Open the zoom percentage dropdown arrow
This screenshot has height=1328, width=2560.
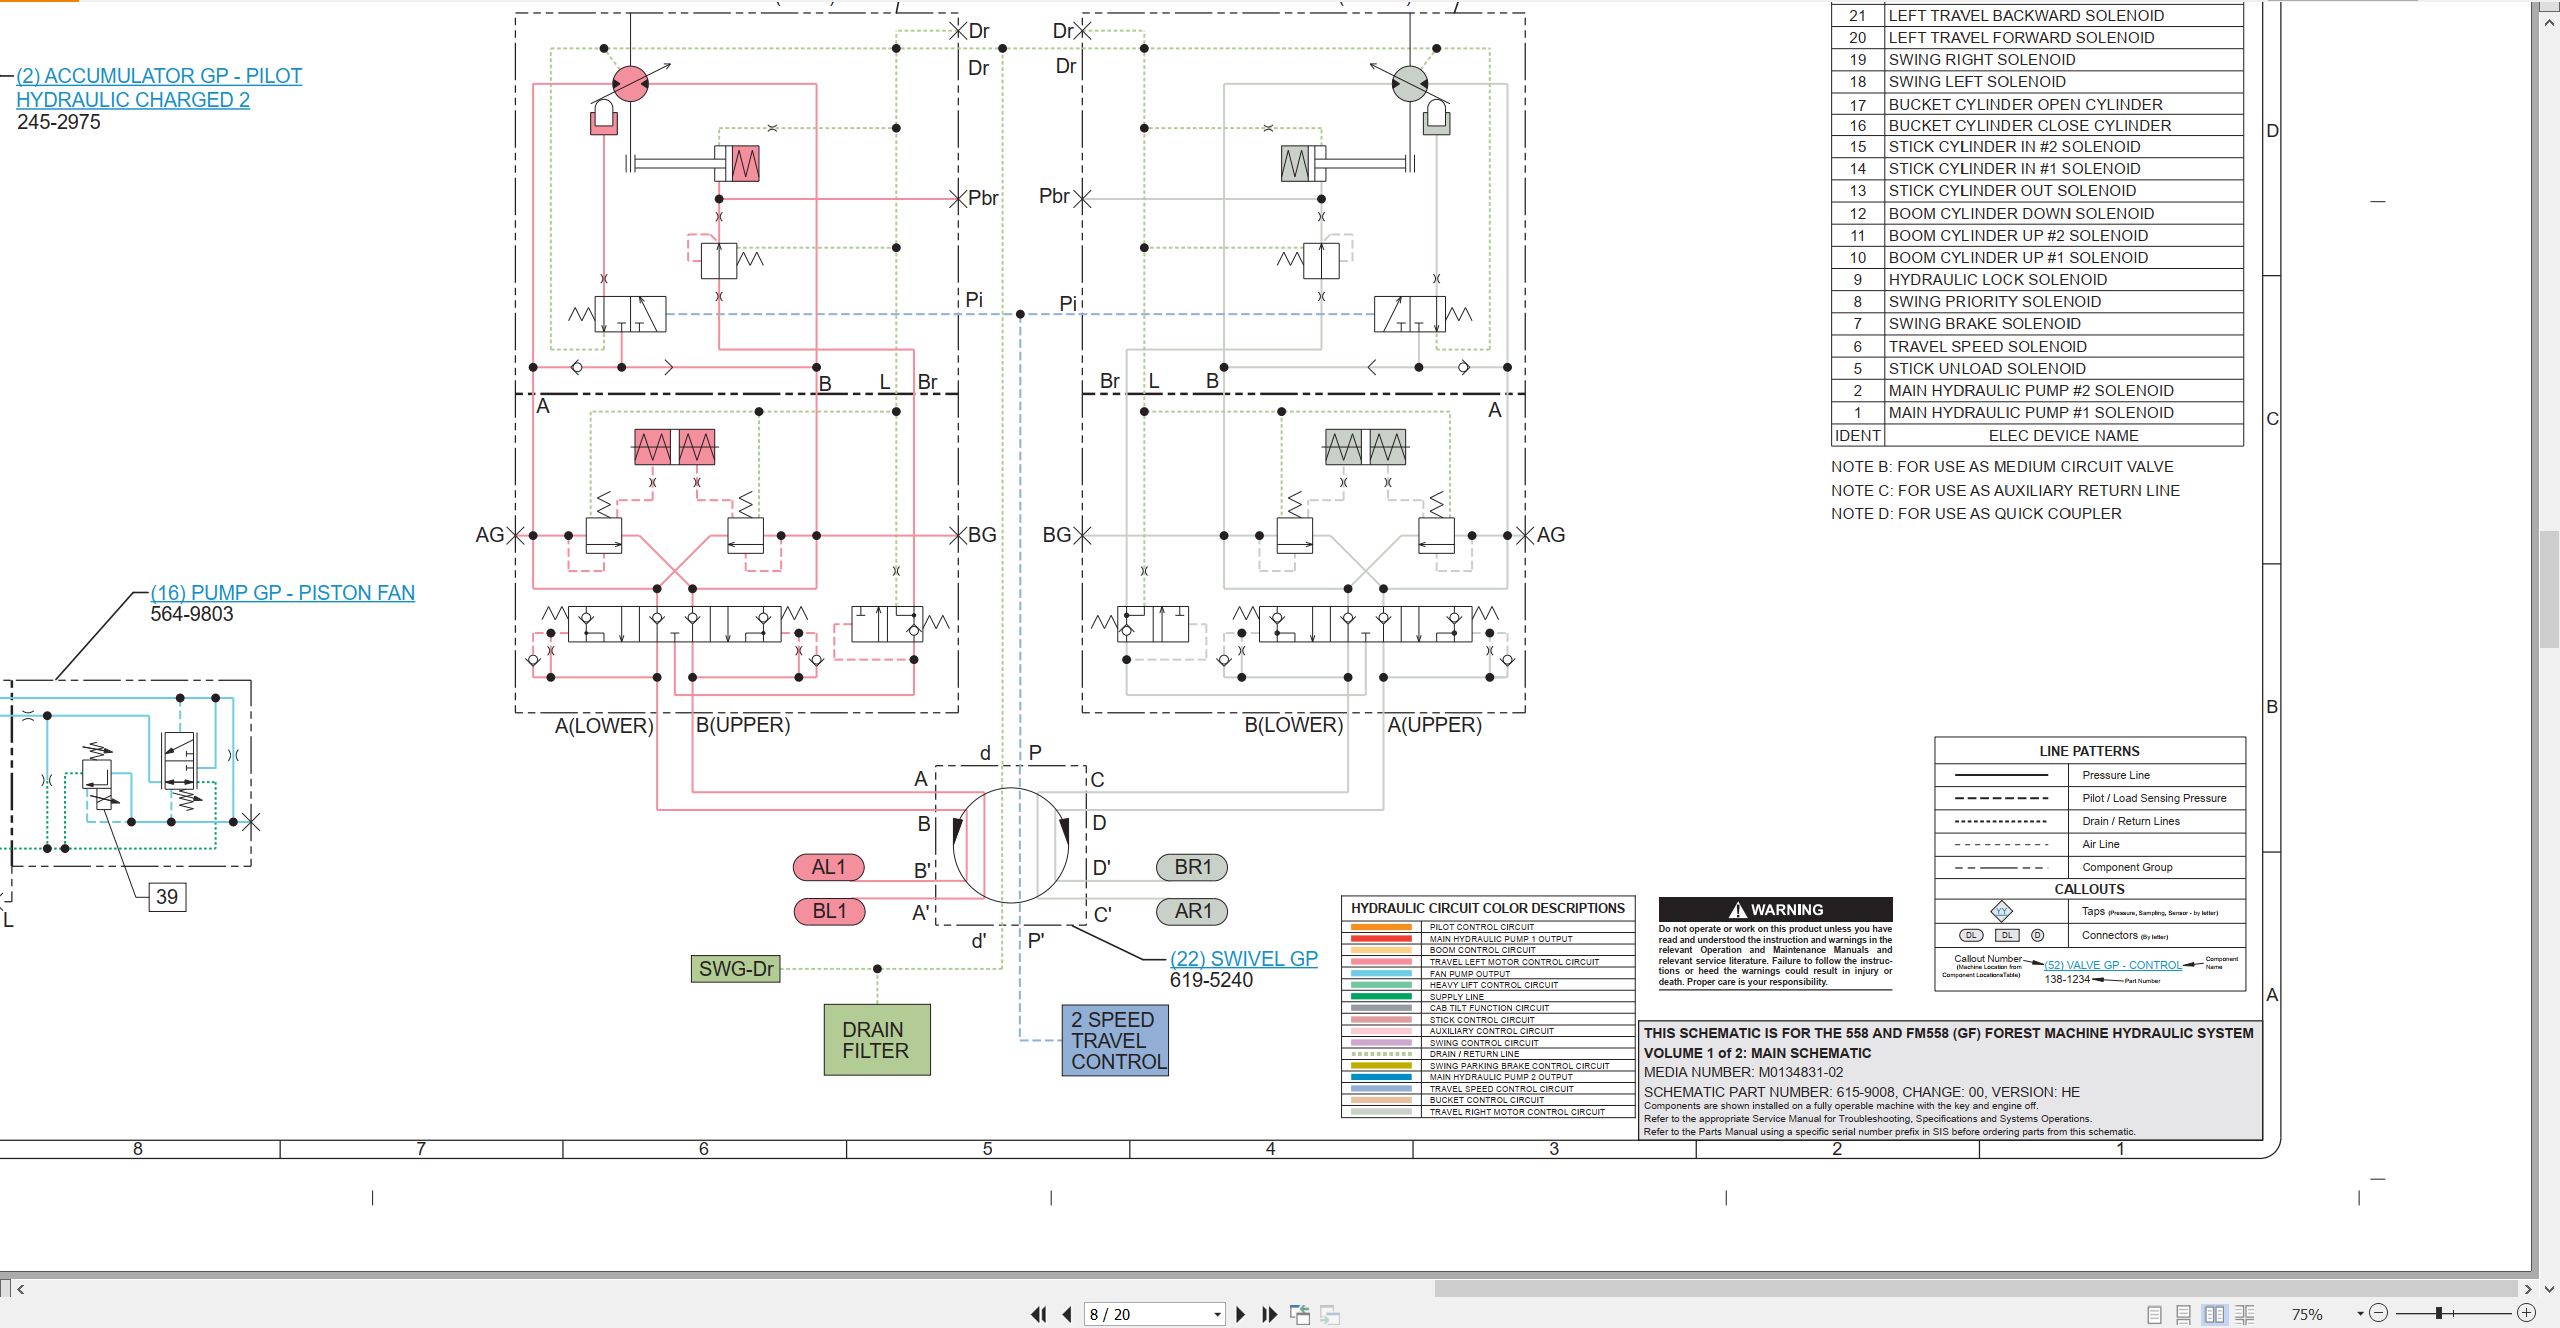[2360, 1313]
